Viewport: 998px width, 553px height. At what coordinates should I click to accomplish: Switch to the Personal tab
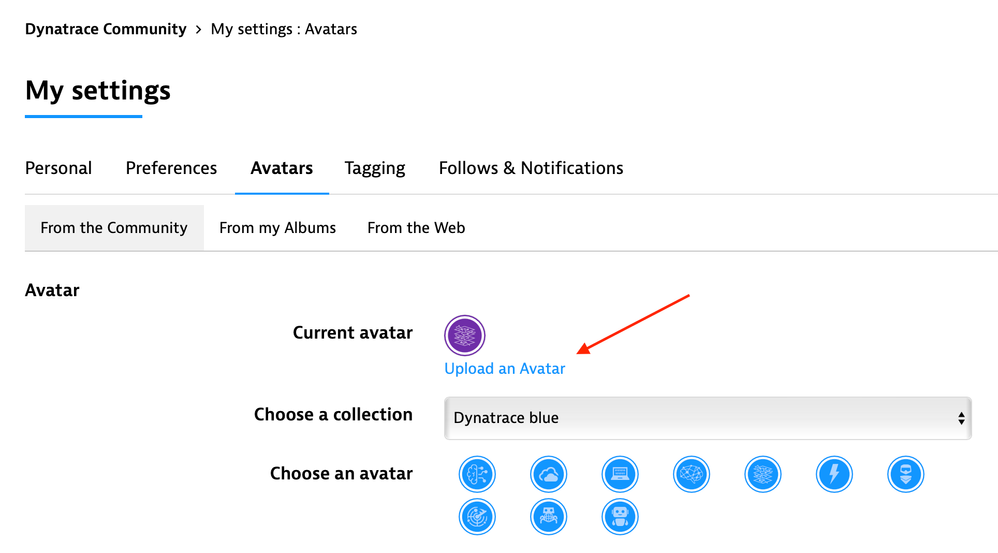tap(59, 168)
